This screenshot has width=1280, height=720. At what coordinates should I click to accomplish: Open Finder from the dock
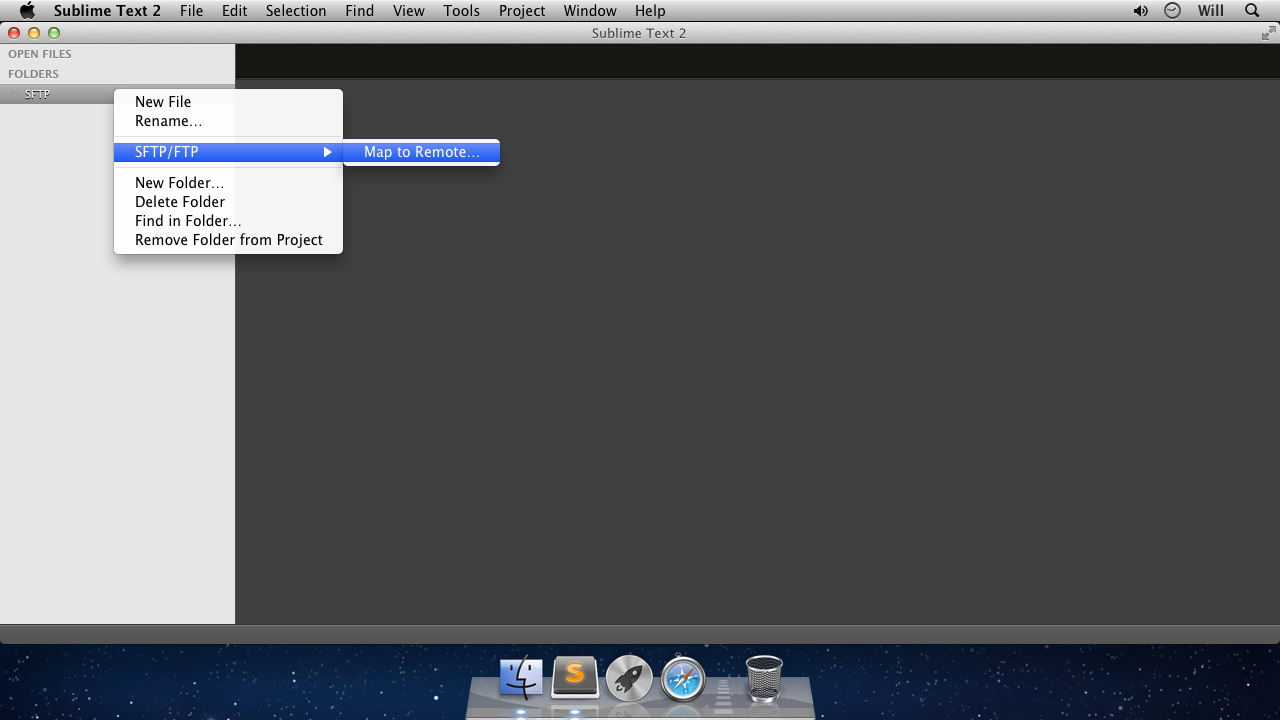click(x=521, y=678)
